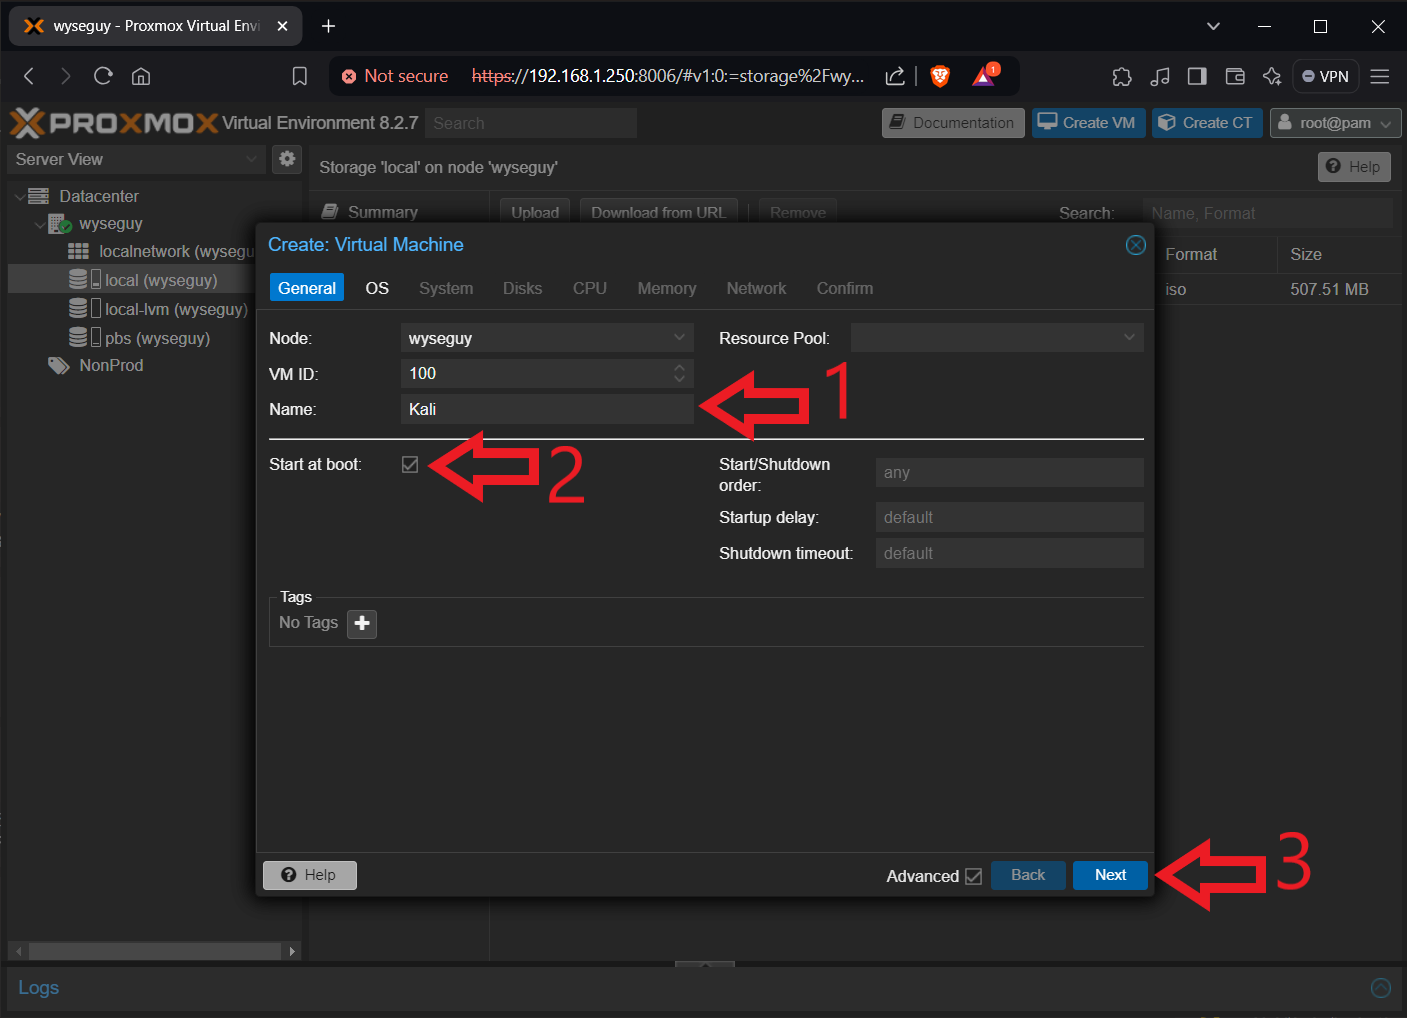Screen dimensions: 1407x1018
Task: Open the Documentation button
Action: click(x=953, y=123)
